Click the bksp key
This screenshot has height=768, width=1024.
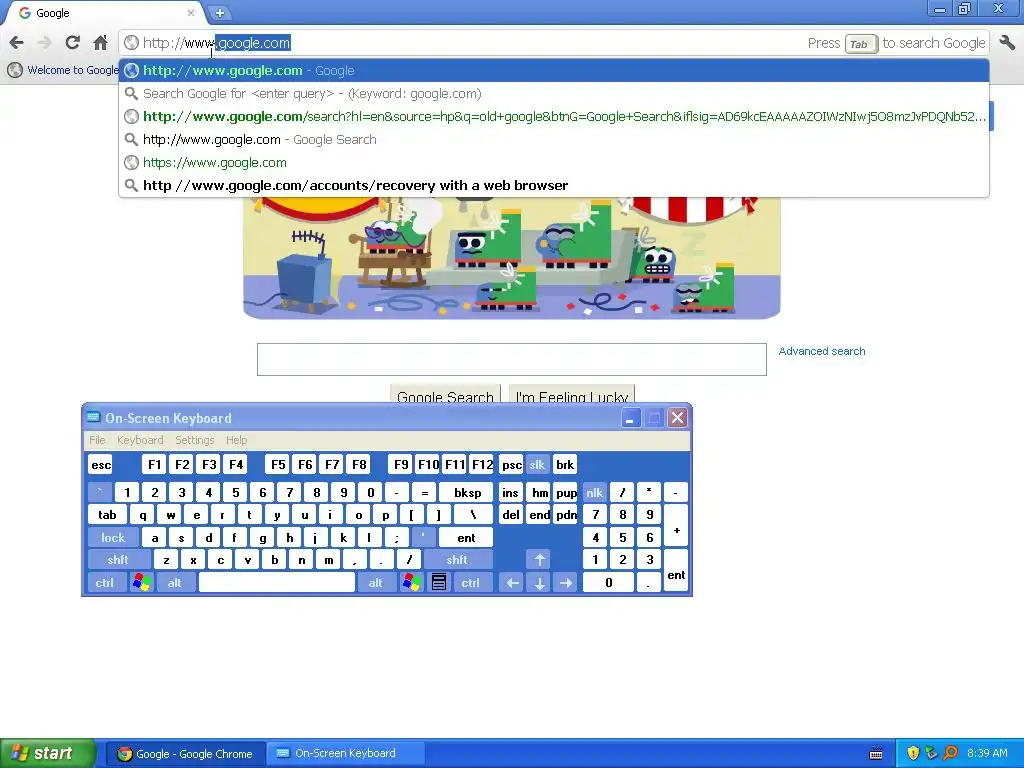(467, 492)
